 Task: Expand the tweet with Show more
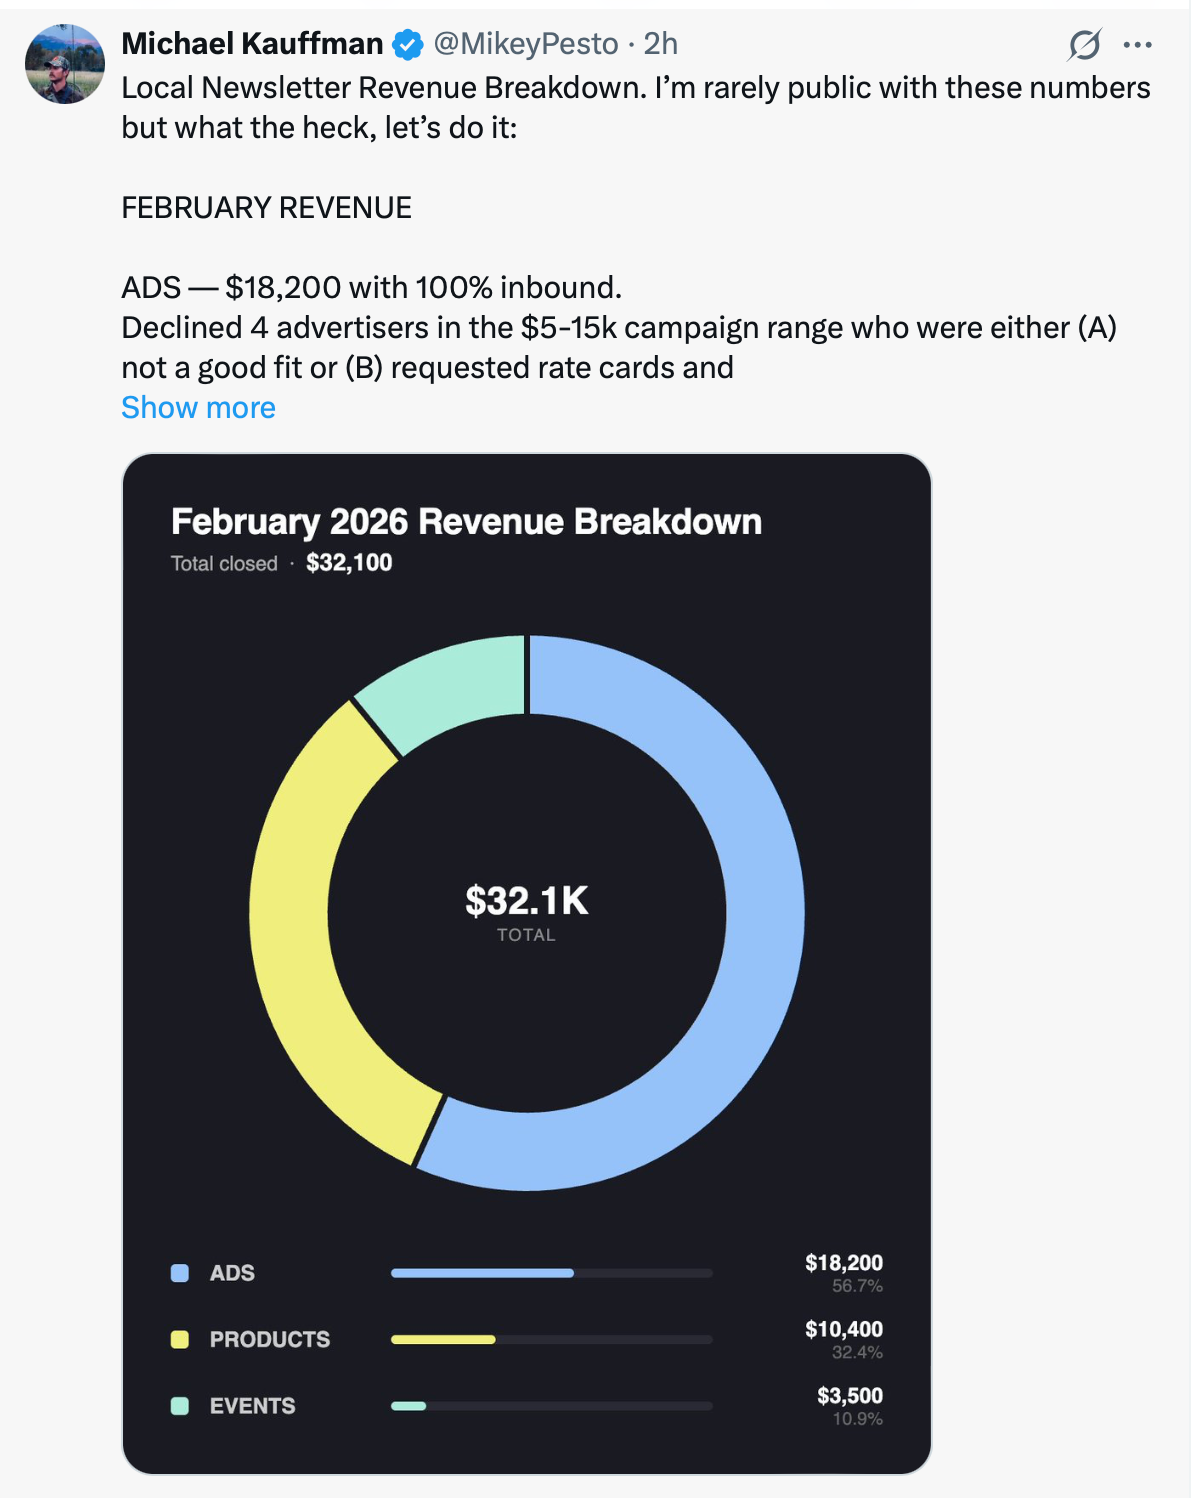click(x=197, y=407)
